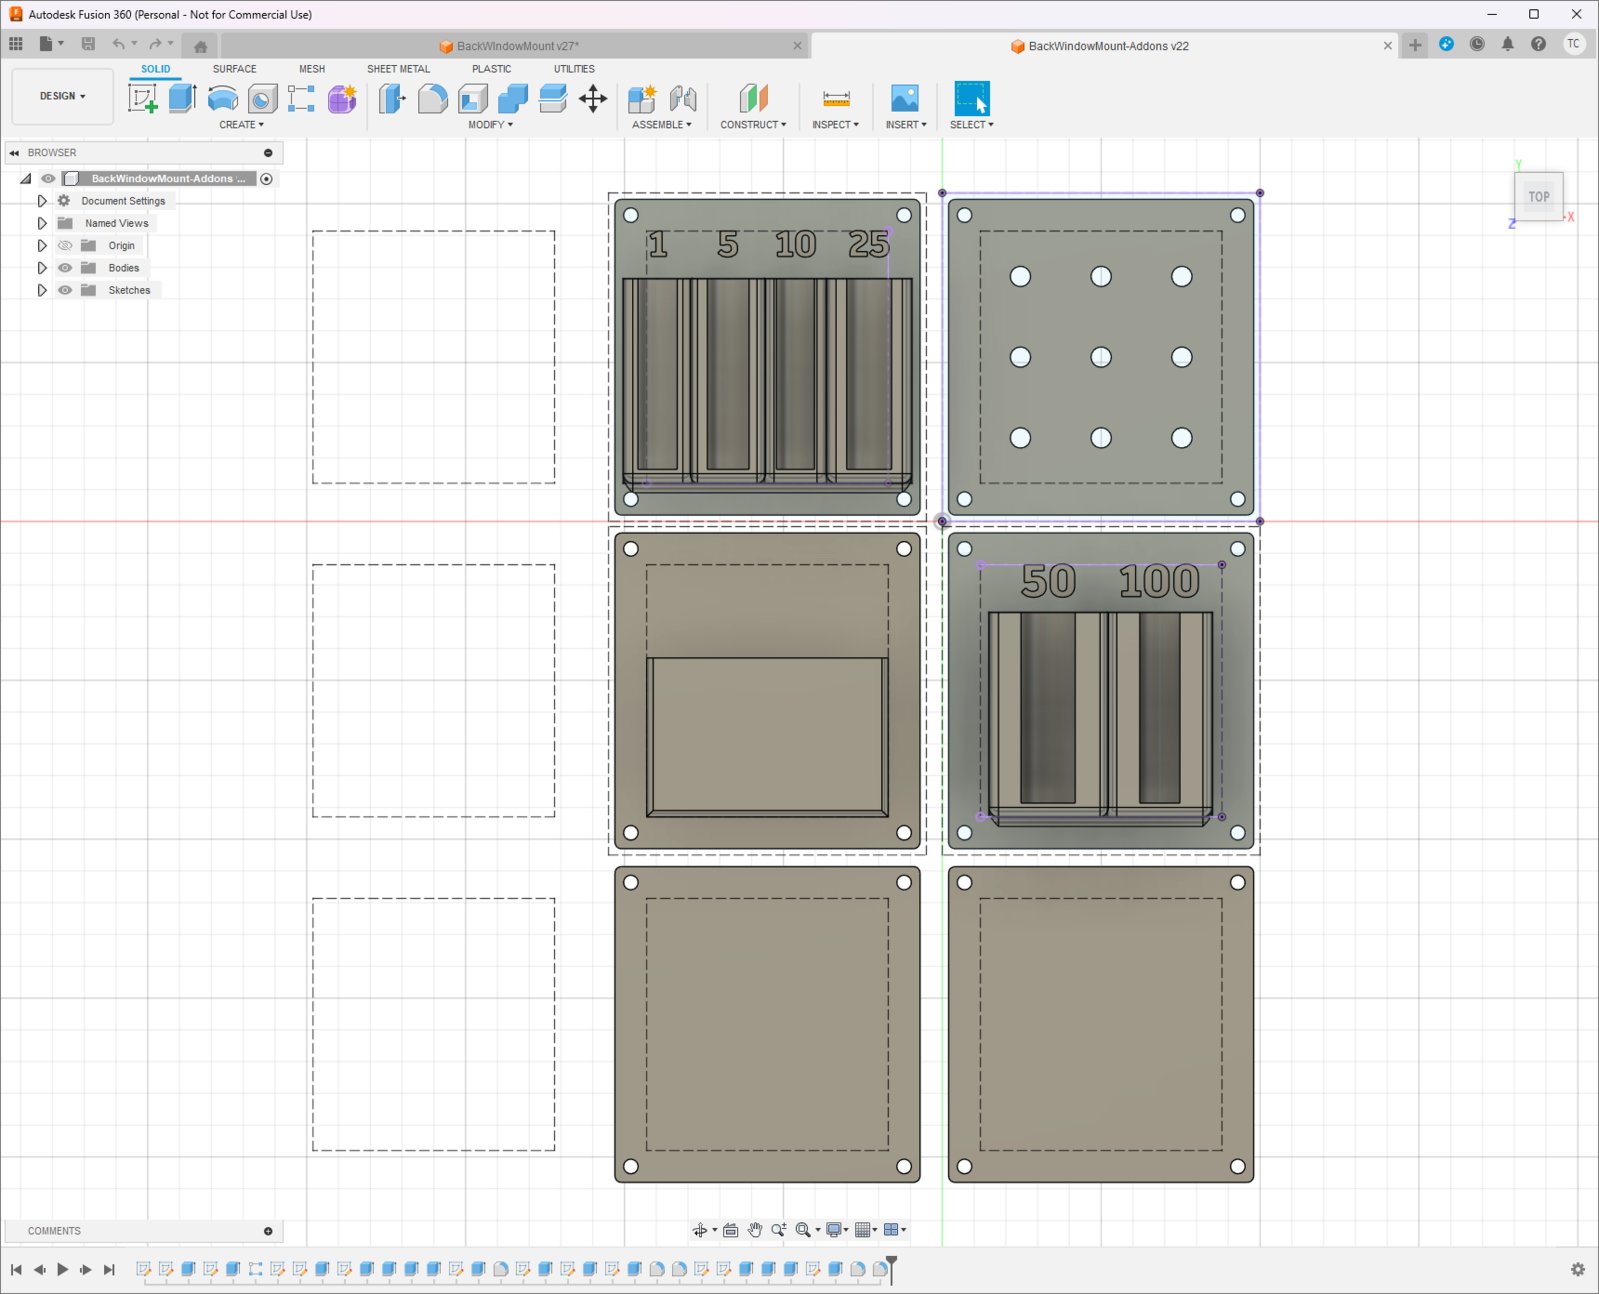Open the CREATE dropdown menu
Screen dimensions: 1599x1294
pyautogui.click(x=241, y=125)
